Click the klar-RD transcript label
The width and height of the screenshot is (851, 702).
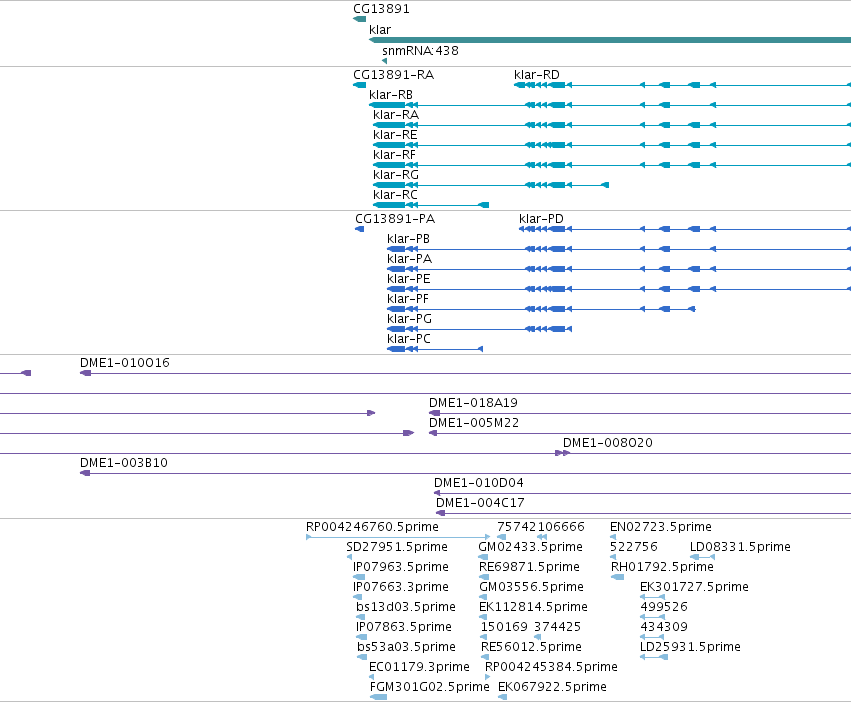pos(536,74)
